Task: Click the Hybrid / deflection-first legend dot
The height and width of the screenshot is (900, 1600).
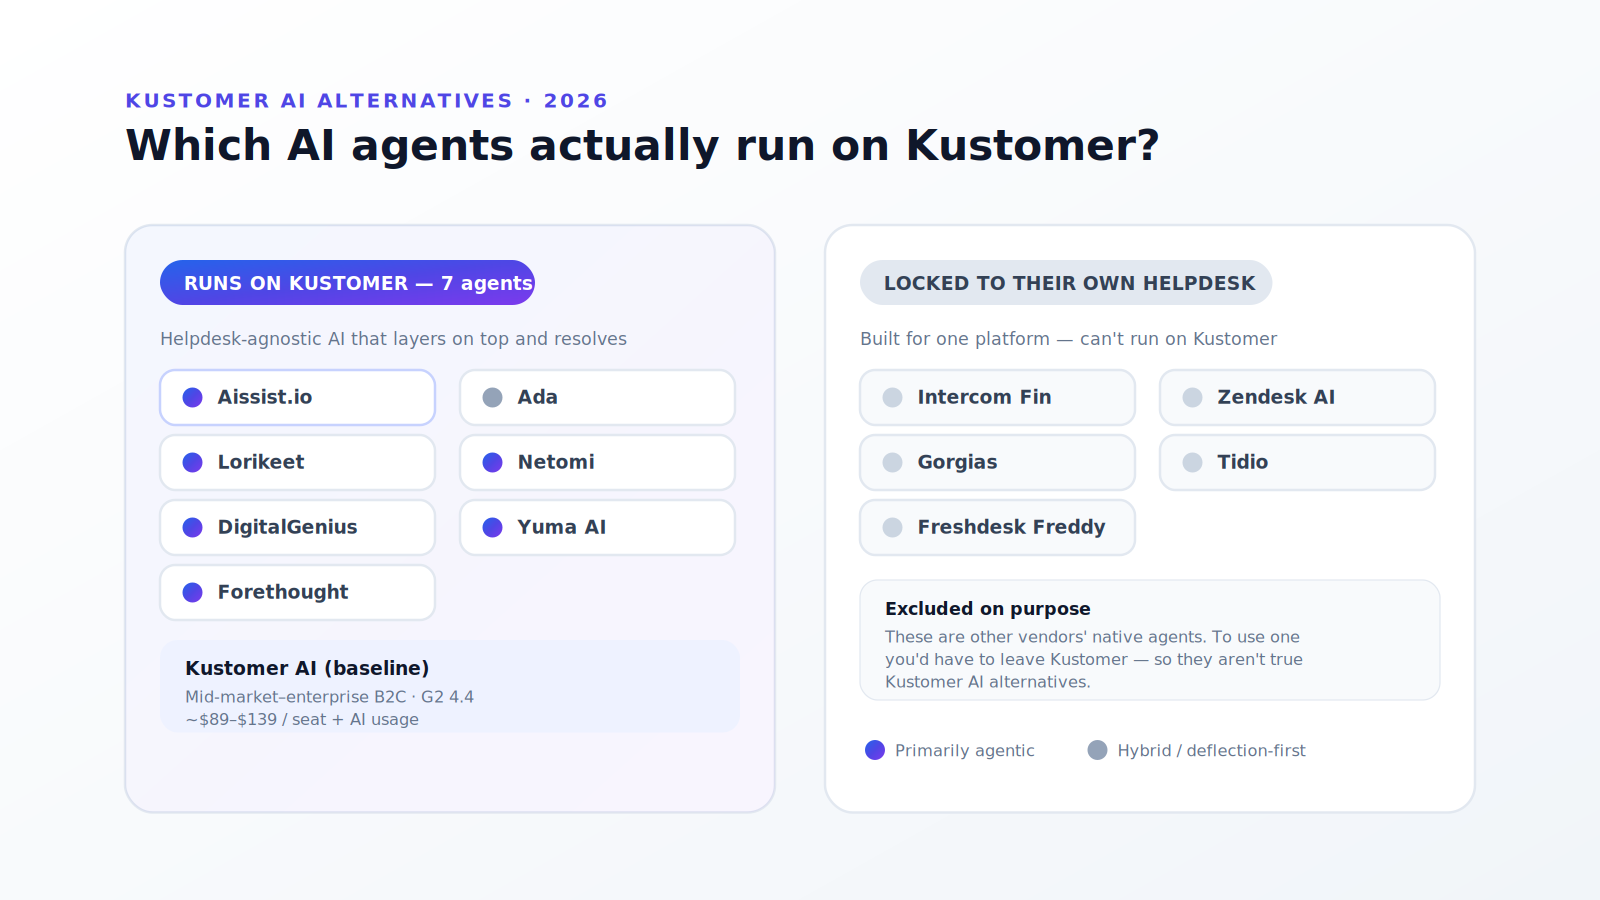Action: click(1098, 750)
